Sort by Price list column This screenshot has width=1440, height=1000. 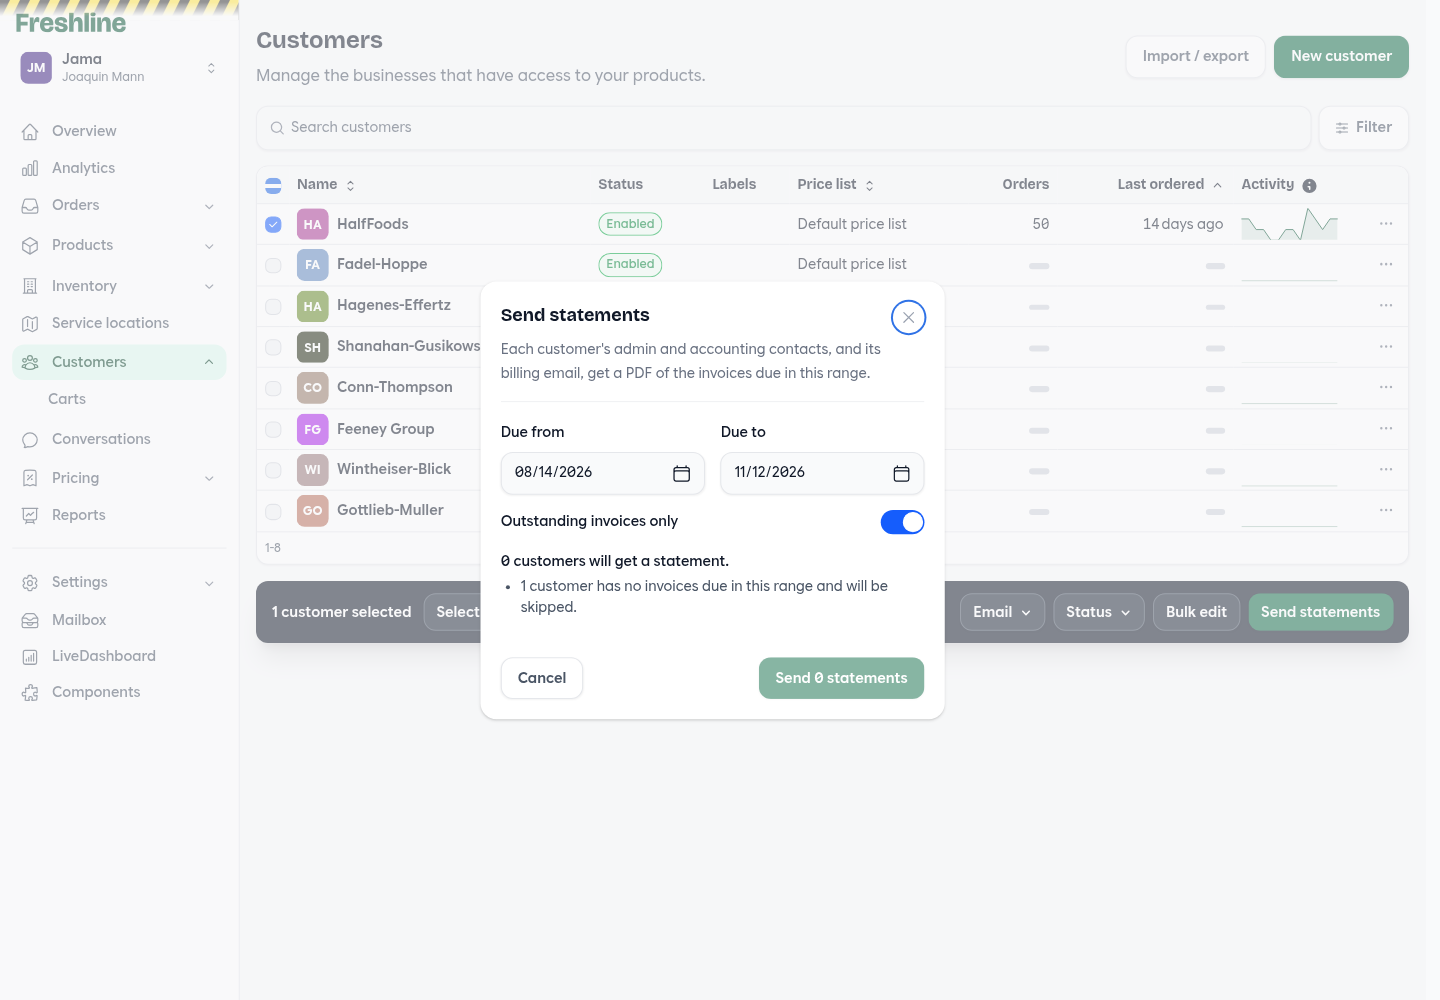tap(836, 185)
